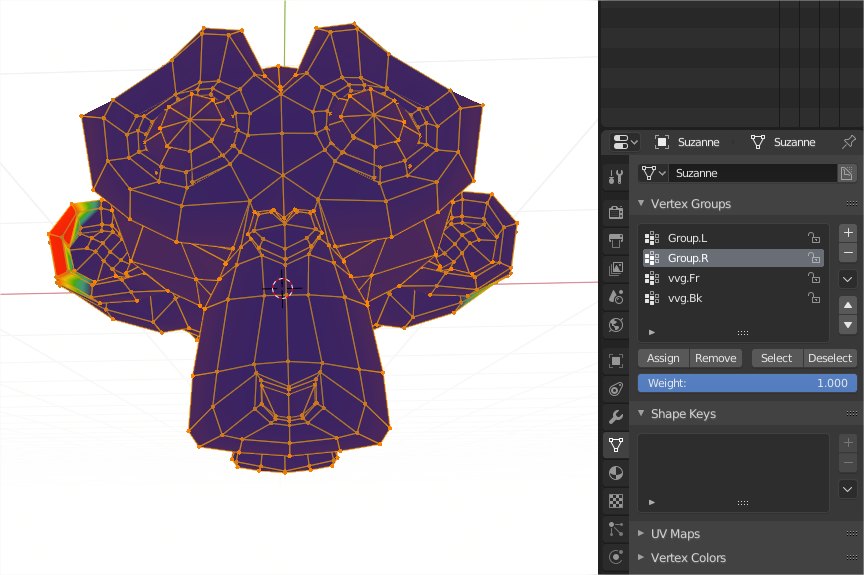
Task: Click the Remove button
Action: point(716,358)
